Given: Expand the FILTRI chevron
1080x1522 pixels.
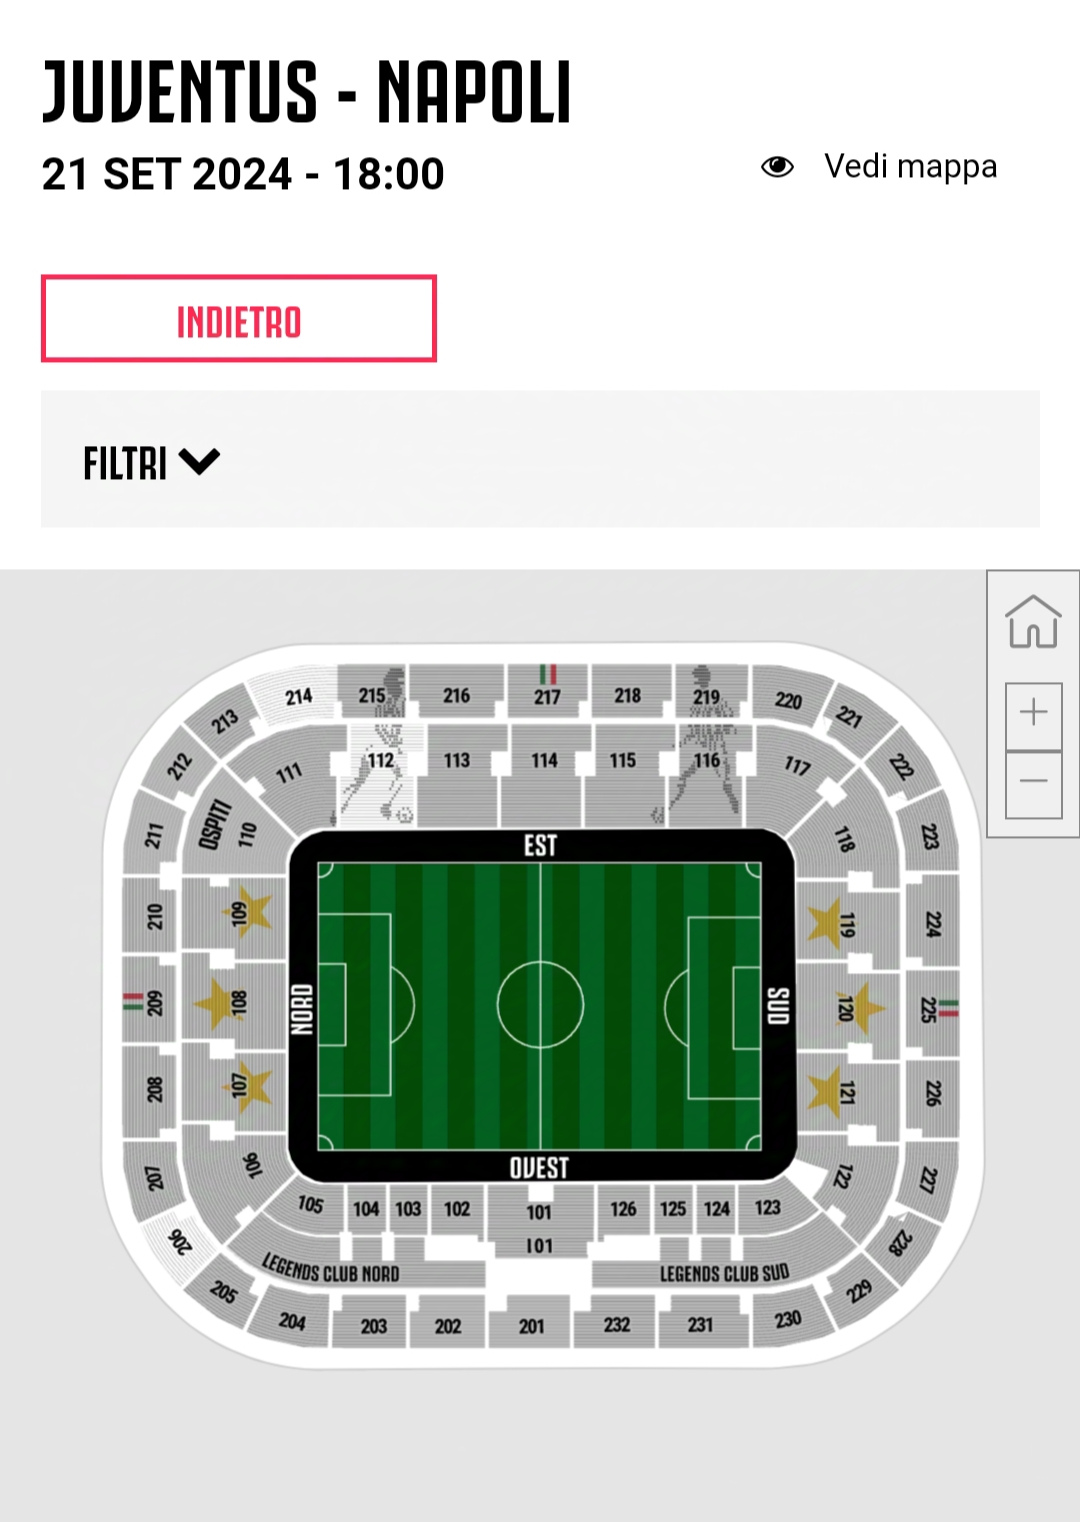Looking at the screenshot, I should pyautogui.click(x=199, y=462).
